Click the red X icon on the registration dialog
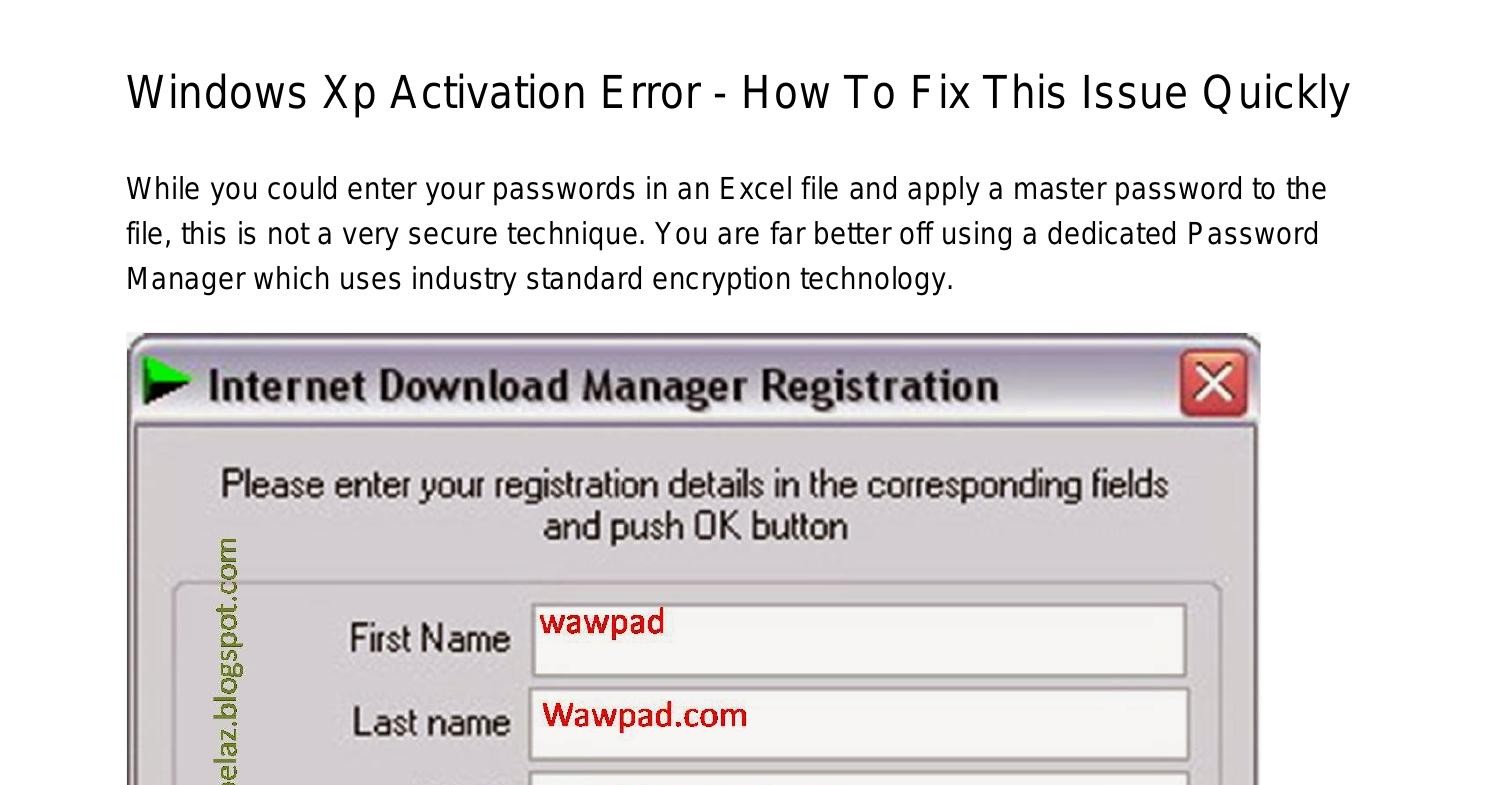The height and width of the screenshot is (785, 1500). point(1213,382)
